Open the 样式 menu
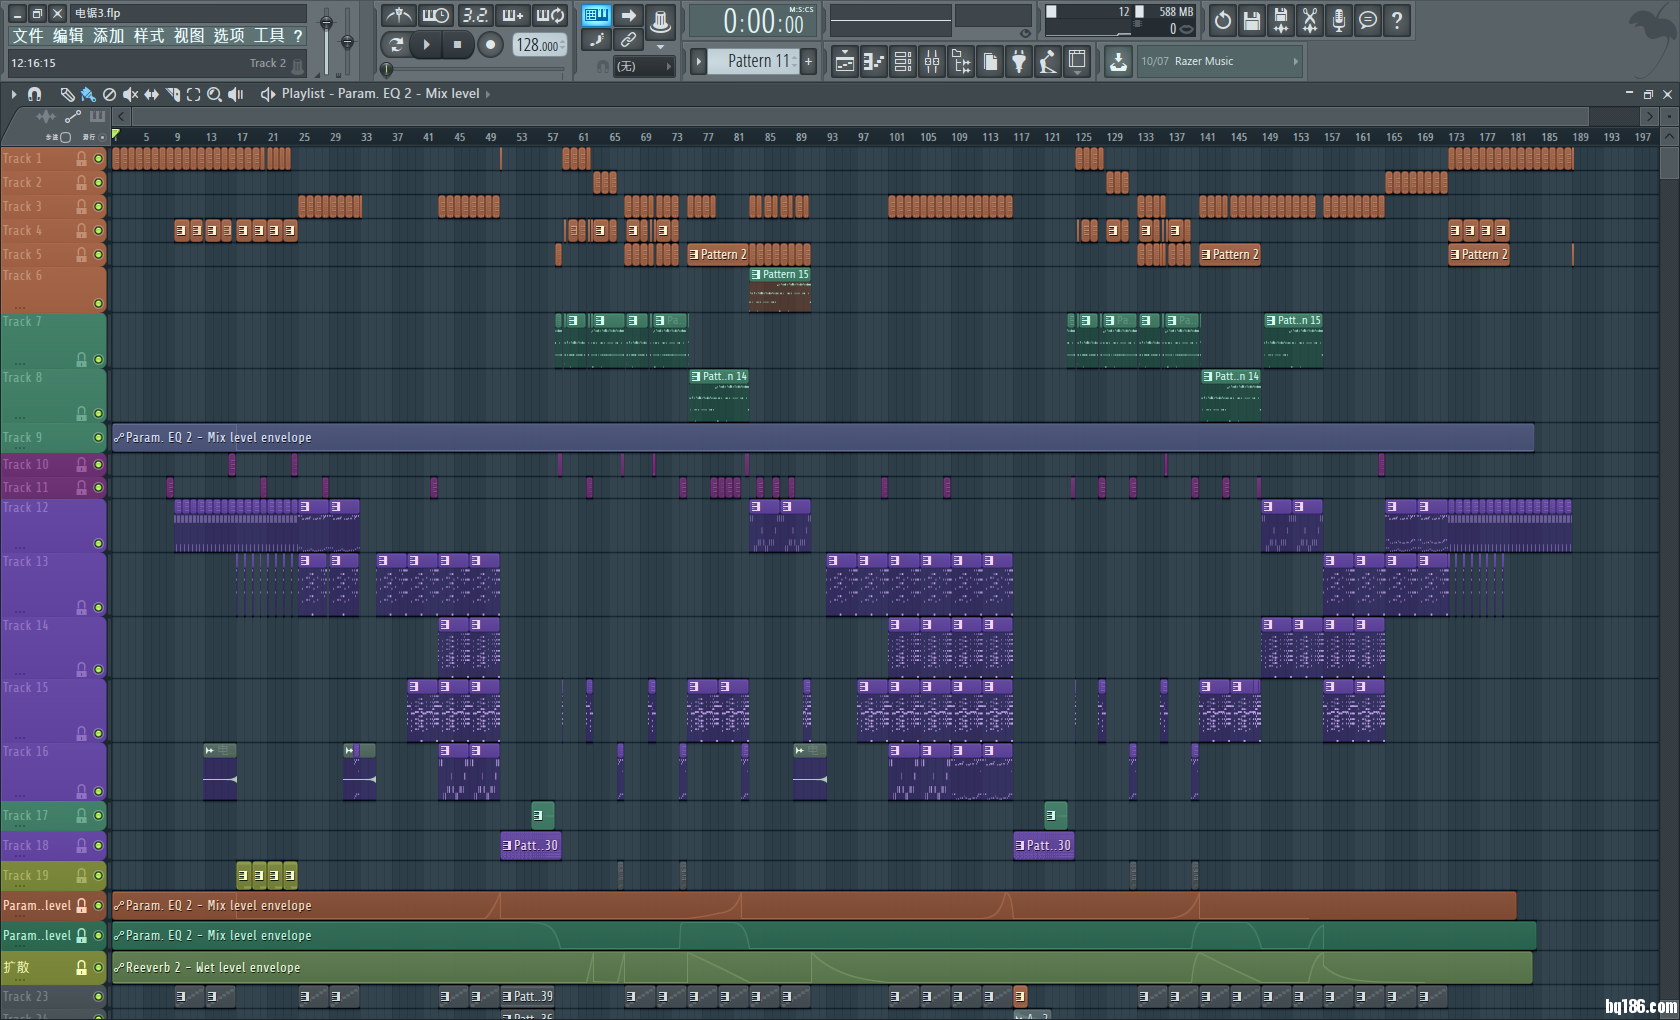 coord(148,36)
